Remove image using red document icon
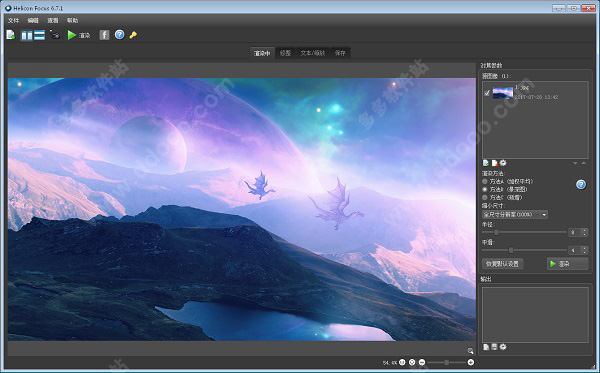The height and width of the screenshot is (373, 600). (x=494, y=163)
